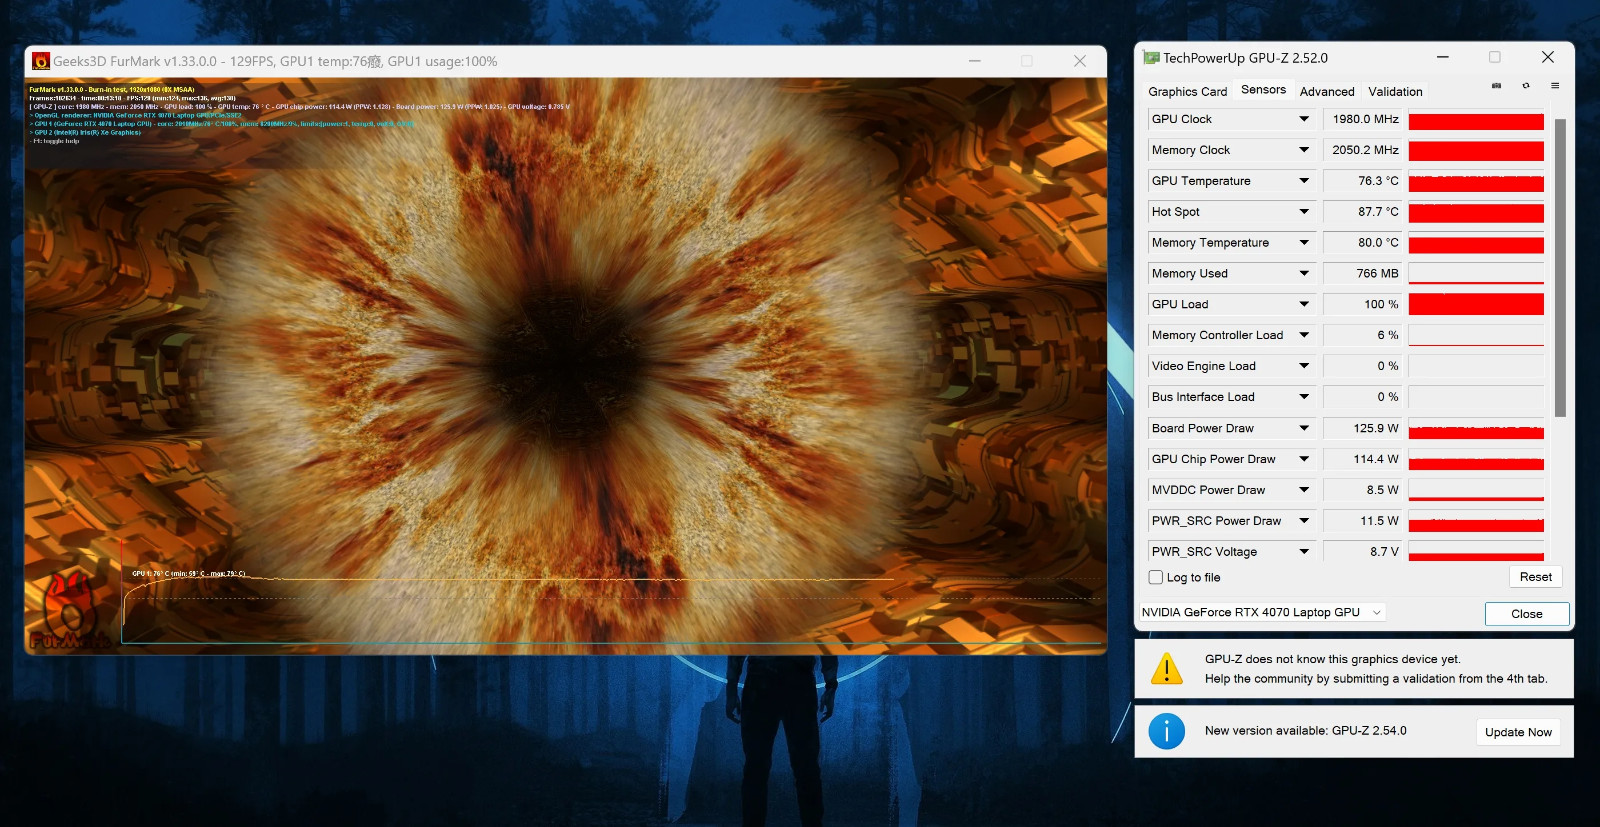The height and width of the screenshot is (827, 1600).
Task: Open the PWR_SRC Voltage dropdown
Action: click(1304, 552)
